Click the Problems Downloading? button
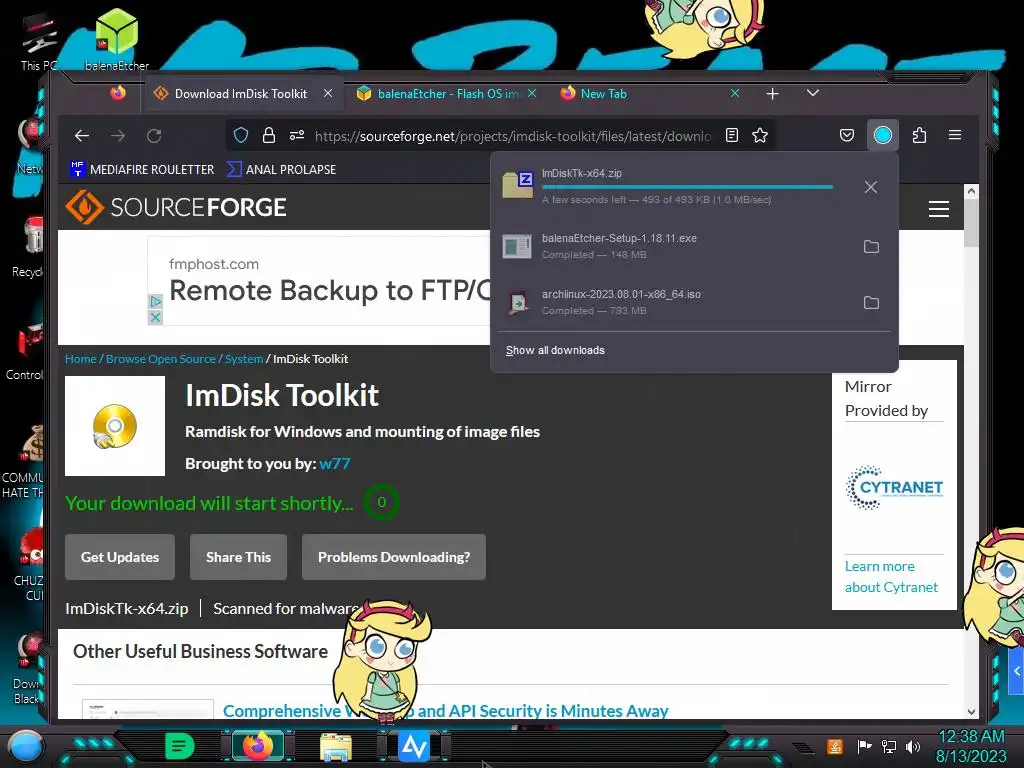The image size is (1024, 768). (394, 557)
